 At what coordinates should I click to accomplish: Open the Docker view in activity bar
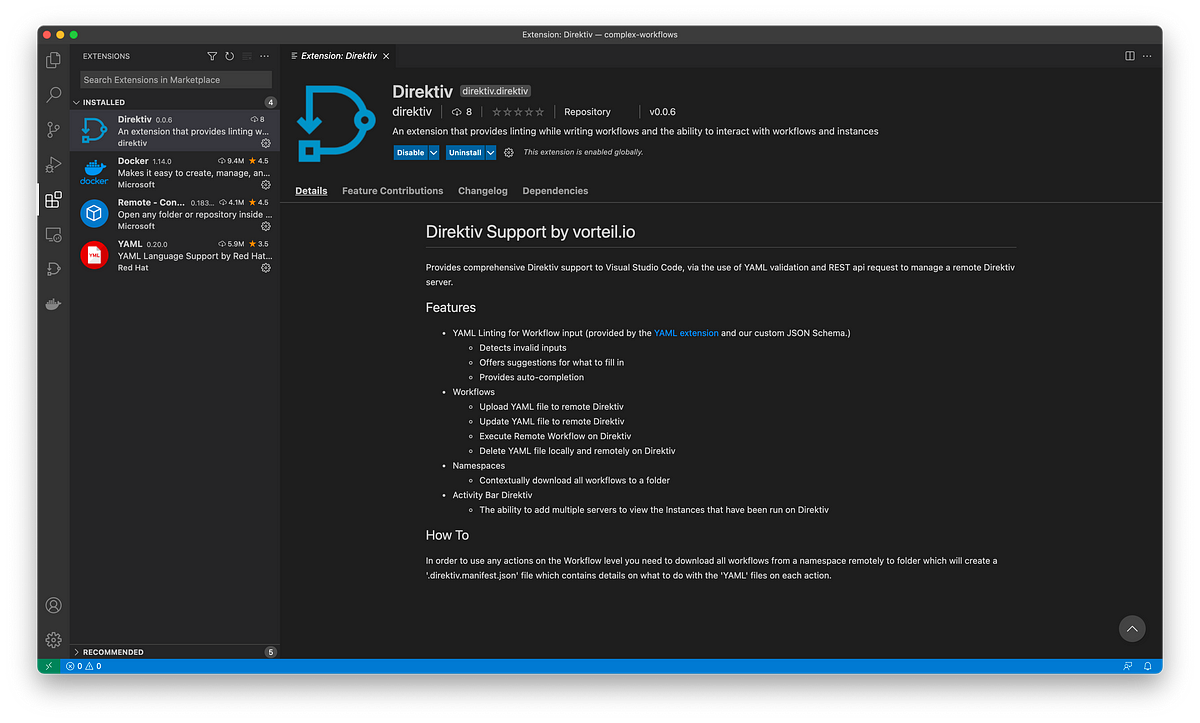tap(54, 304)
